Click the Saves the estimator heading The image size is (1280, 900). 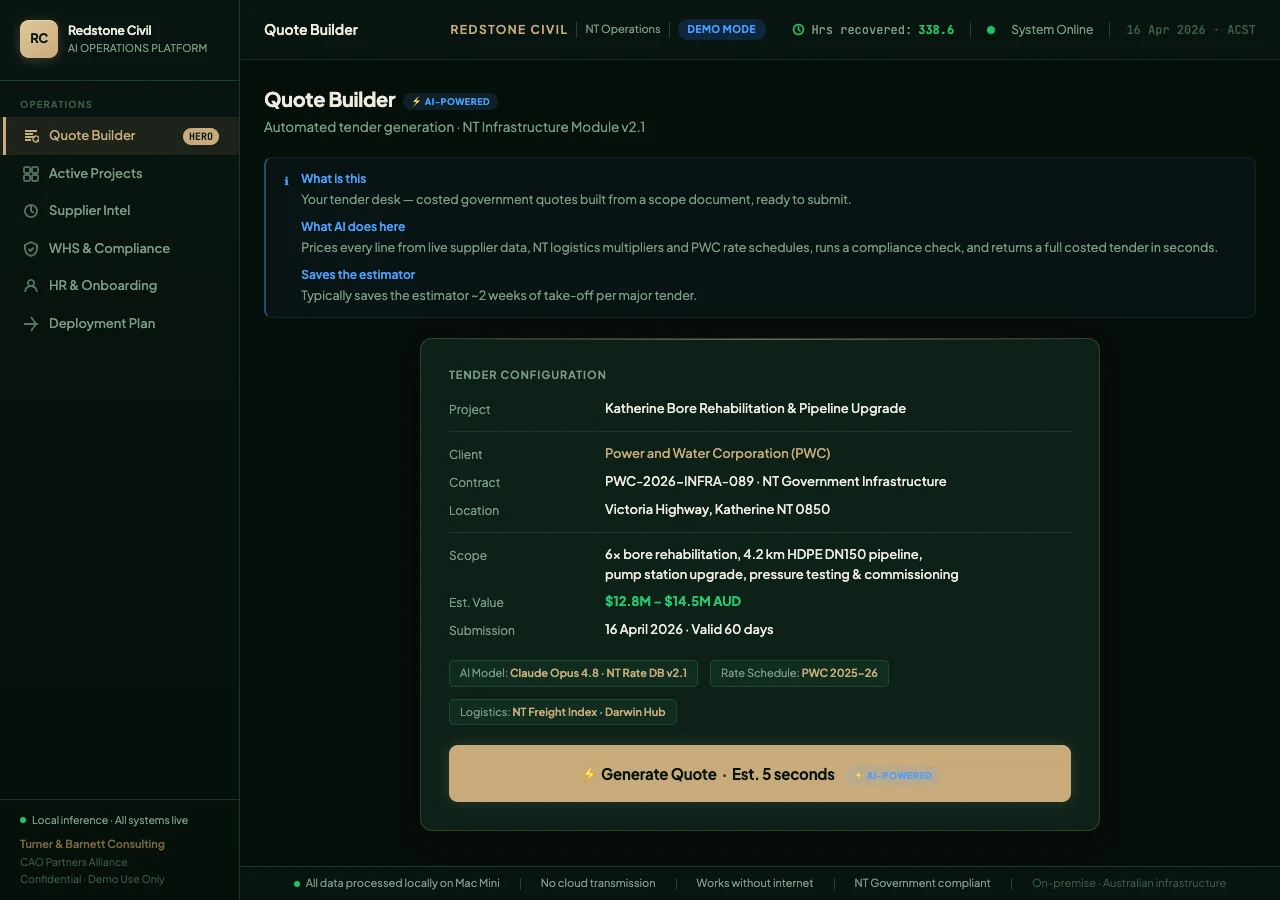click(358, 275)
